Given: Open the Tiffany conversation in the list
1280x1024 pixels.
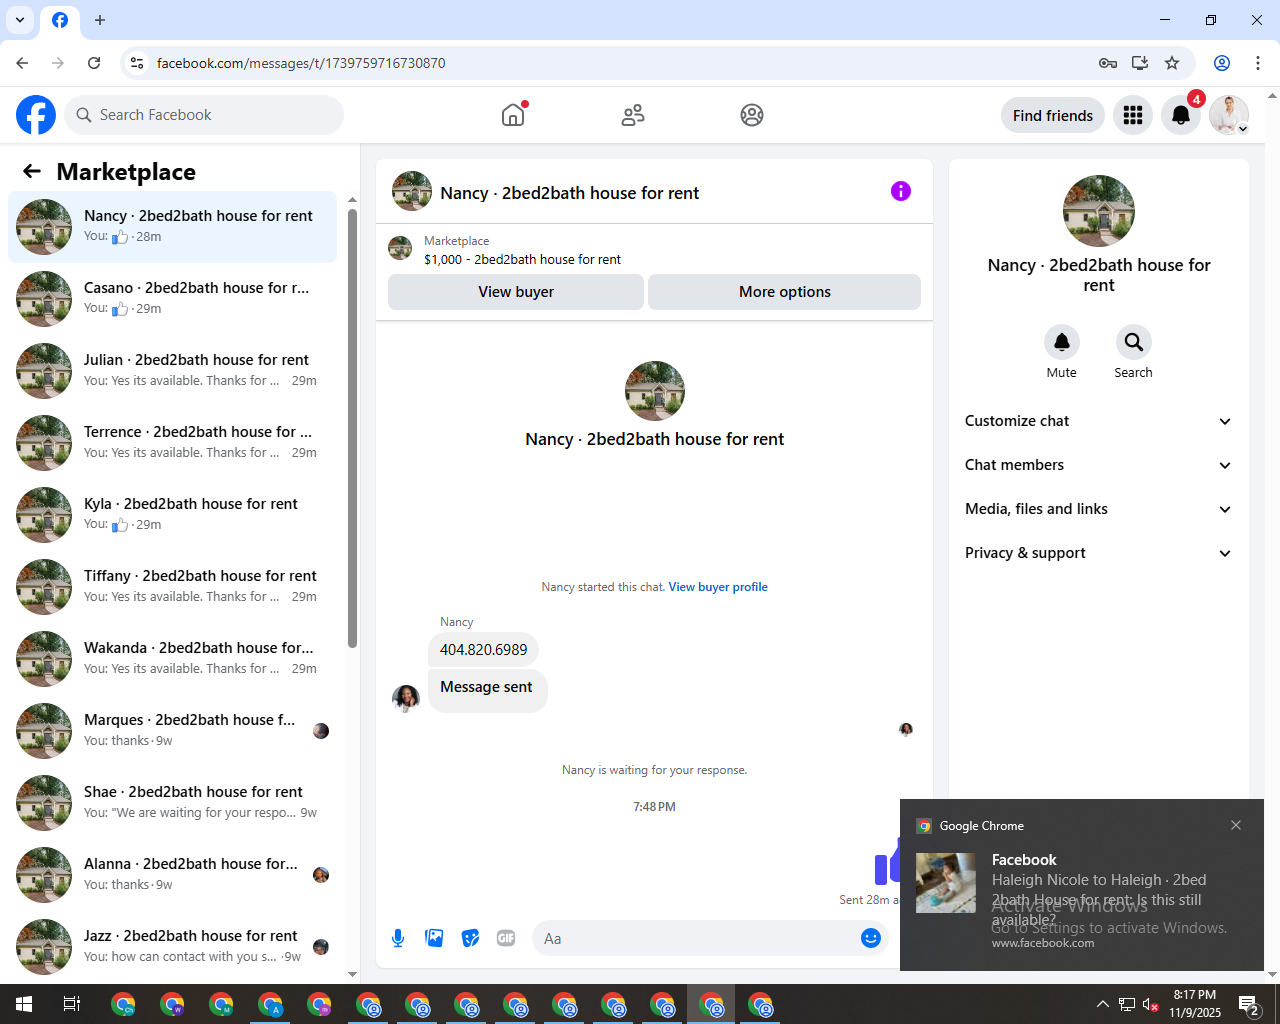Looking at the screenshot, I should 173,587.
